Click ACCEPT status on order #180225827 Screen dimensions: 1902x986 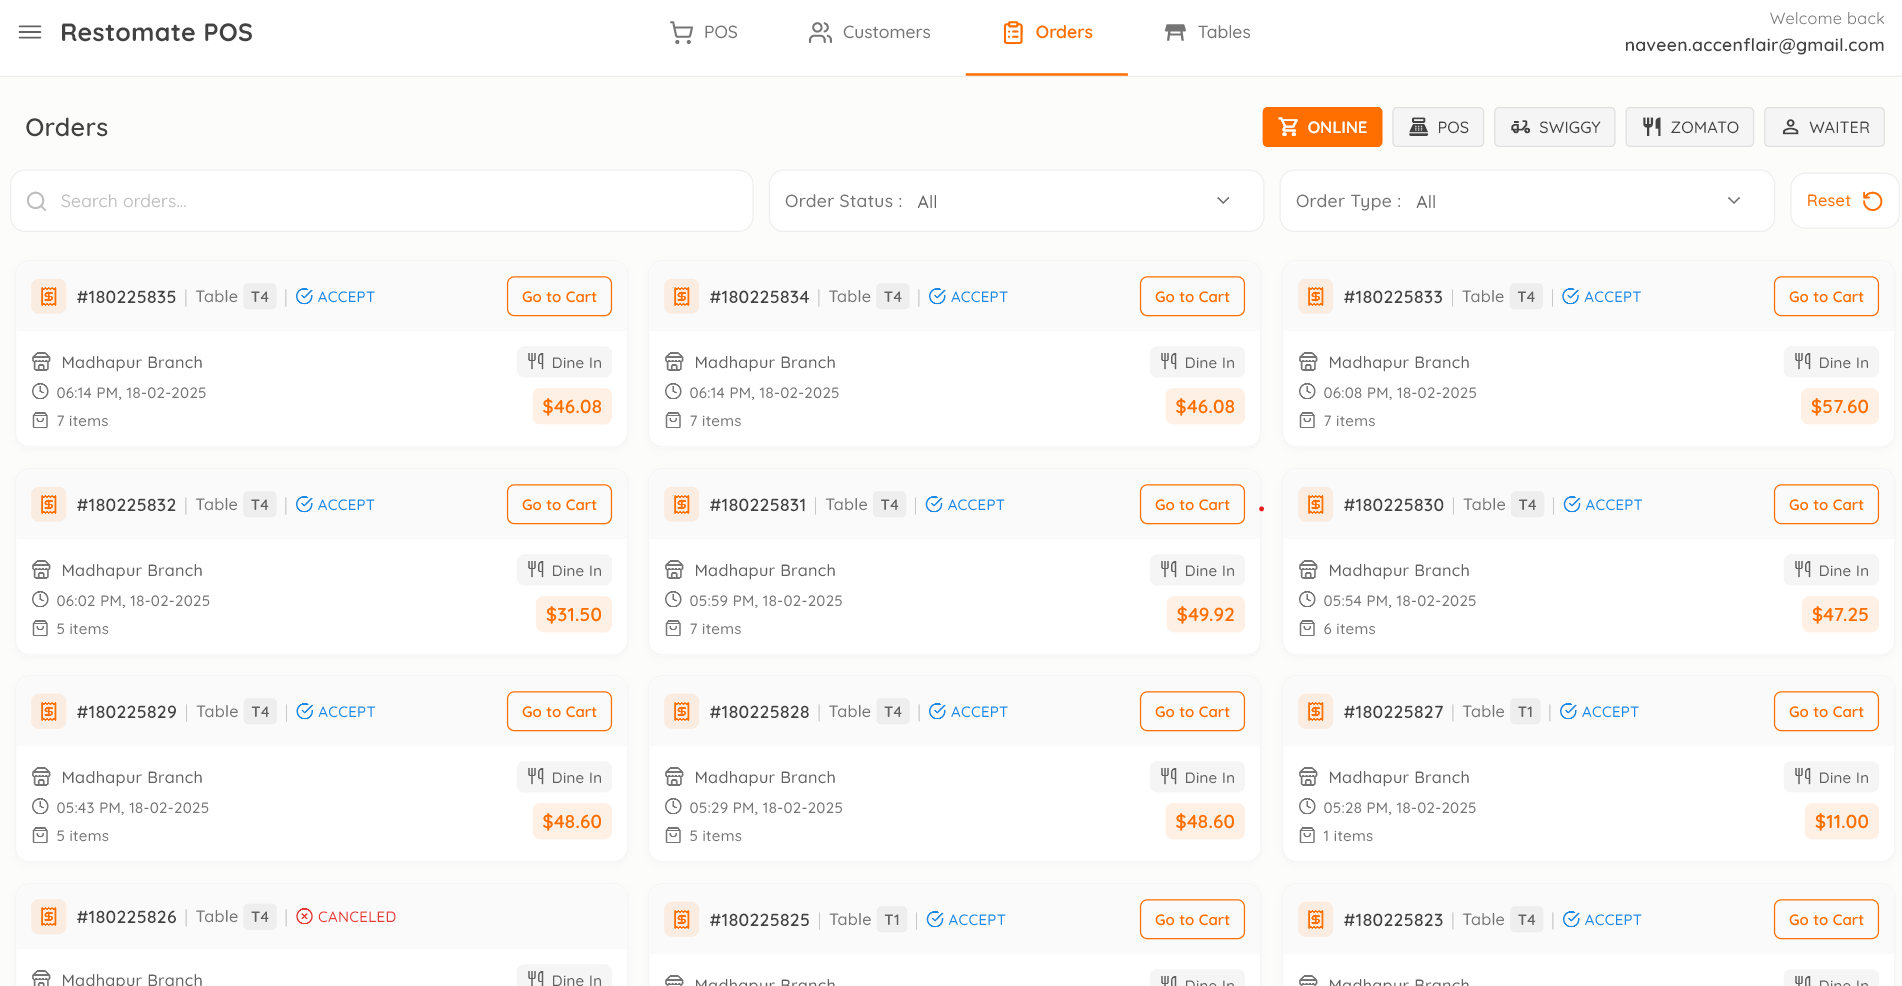pyautogui.click(x=1599, y=711)
